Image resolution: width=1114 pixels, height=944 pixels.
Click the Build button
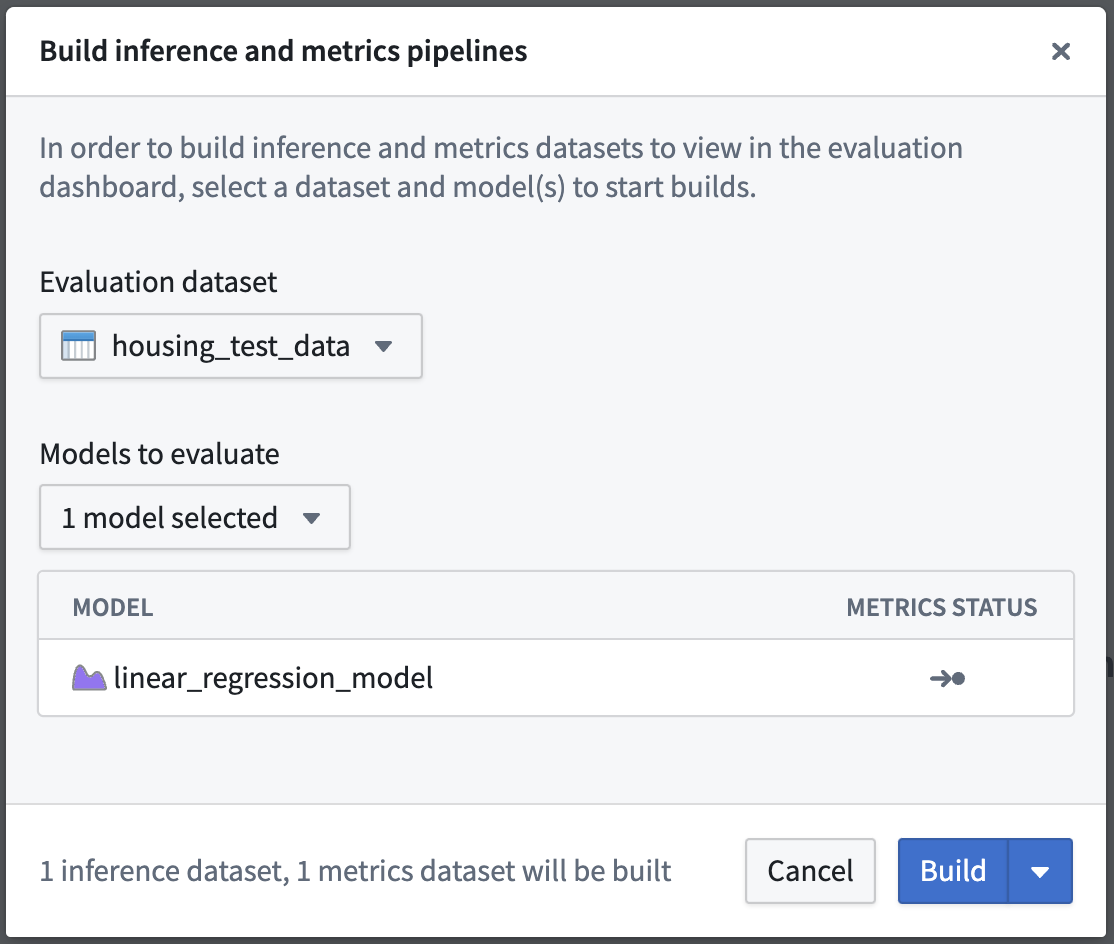point(953,871)
